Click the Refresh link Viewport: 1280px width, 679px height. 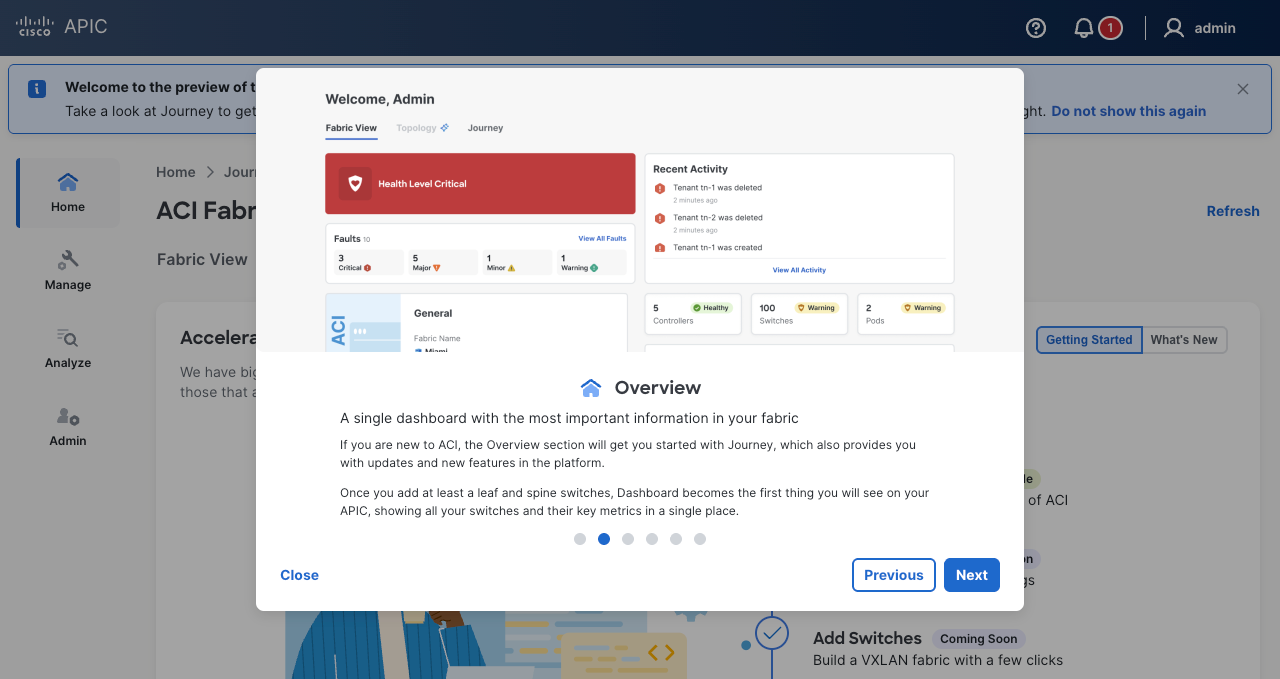pos(1232,211)
